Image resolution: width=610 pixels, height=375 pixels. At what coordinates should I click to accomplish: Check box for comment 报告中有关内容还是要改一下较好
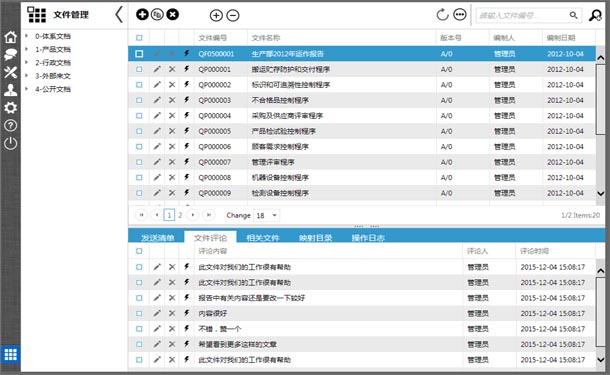coord(139,298)
